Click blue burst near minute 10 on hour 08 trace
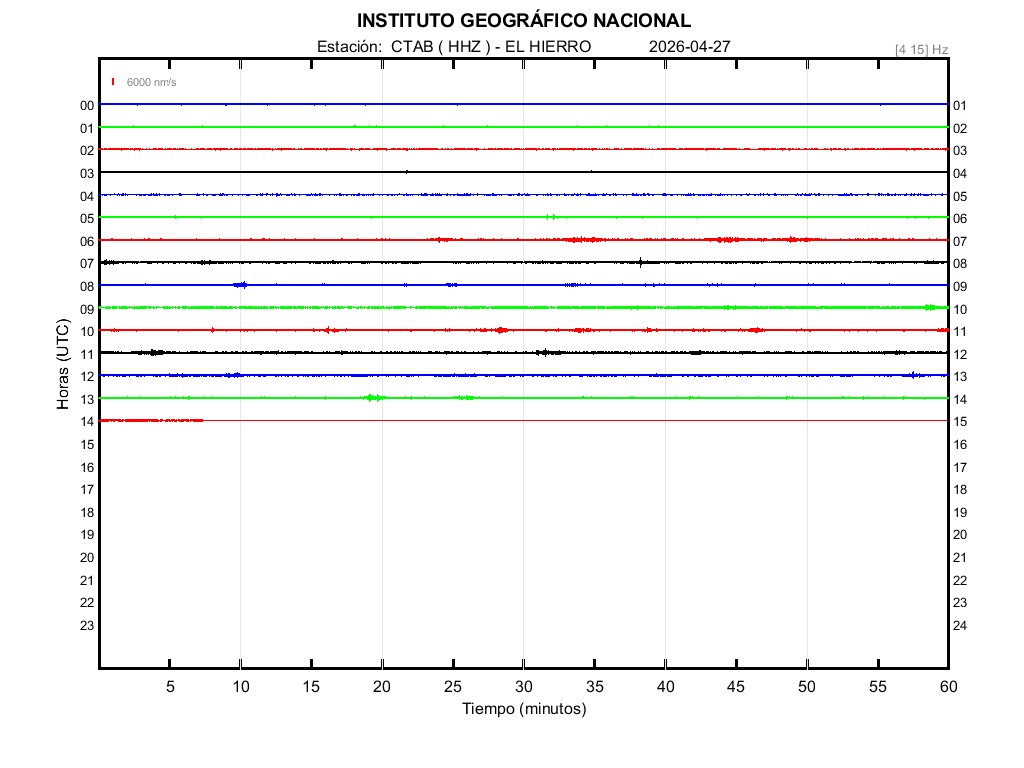 click(x=241, y=285)
